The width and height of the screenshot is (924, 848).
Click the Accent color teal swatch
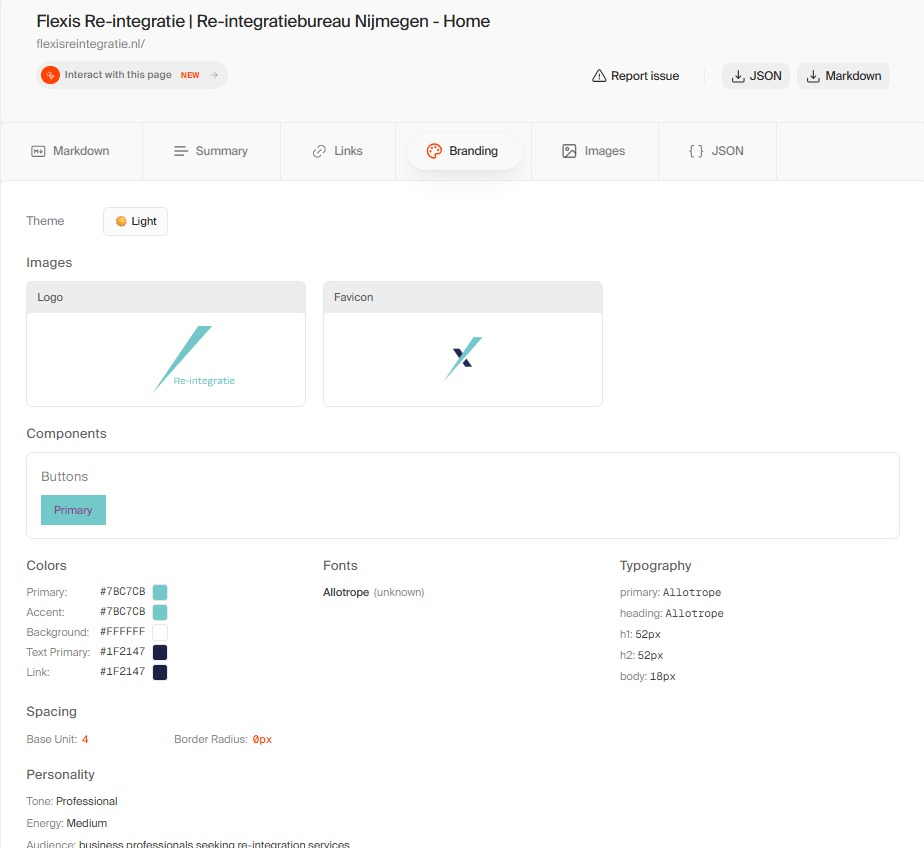click(x=160, y=612)
